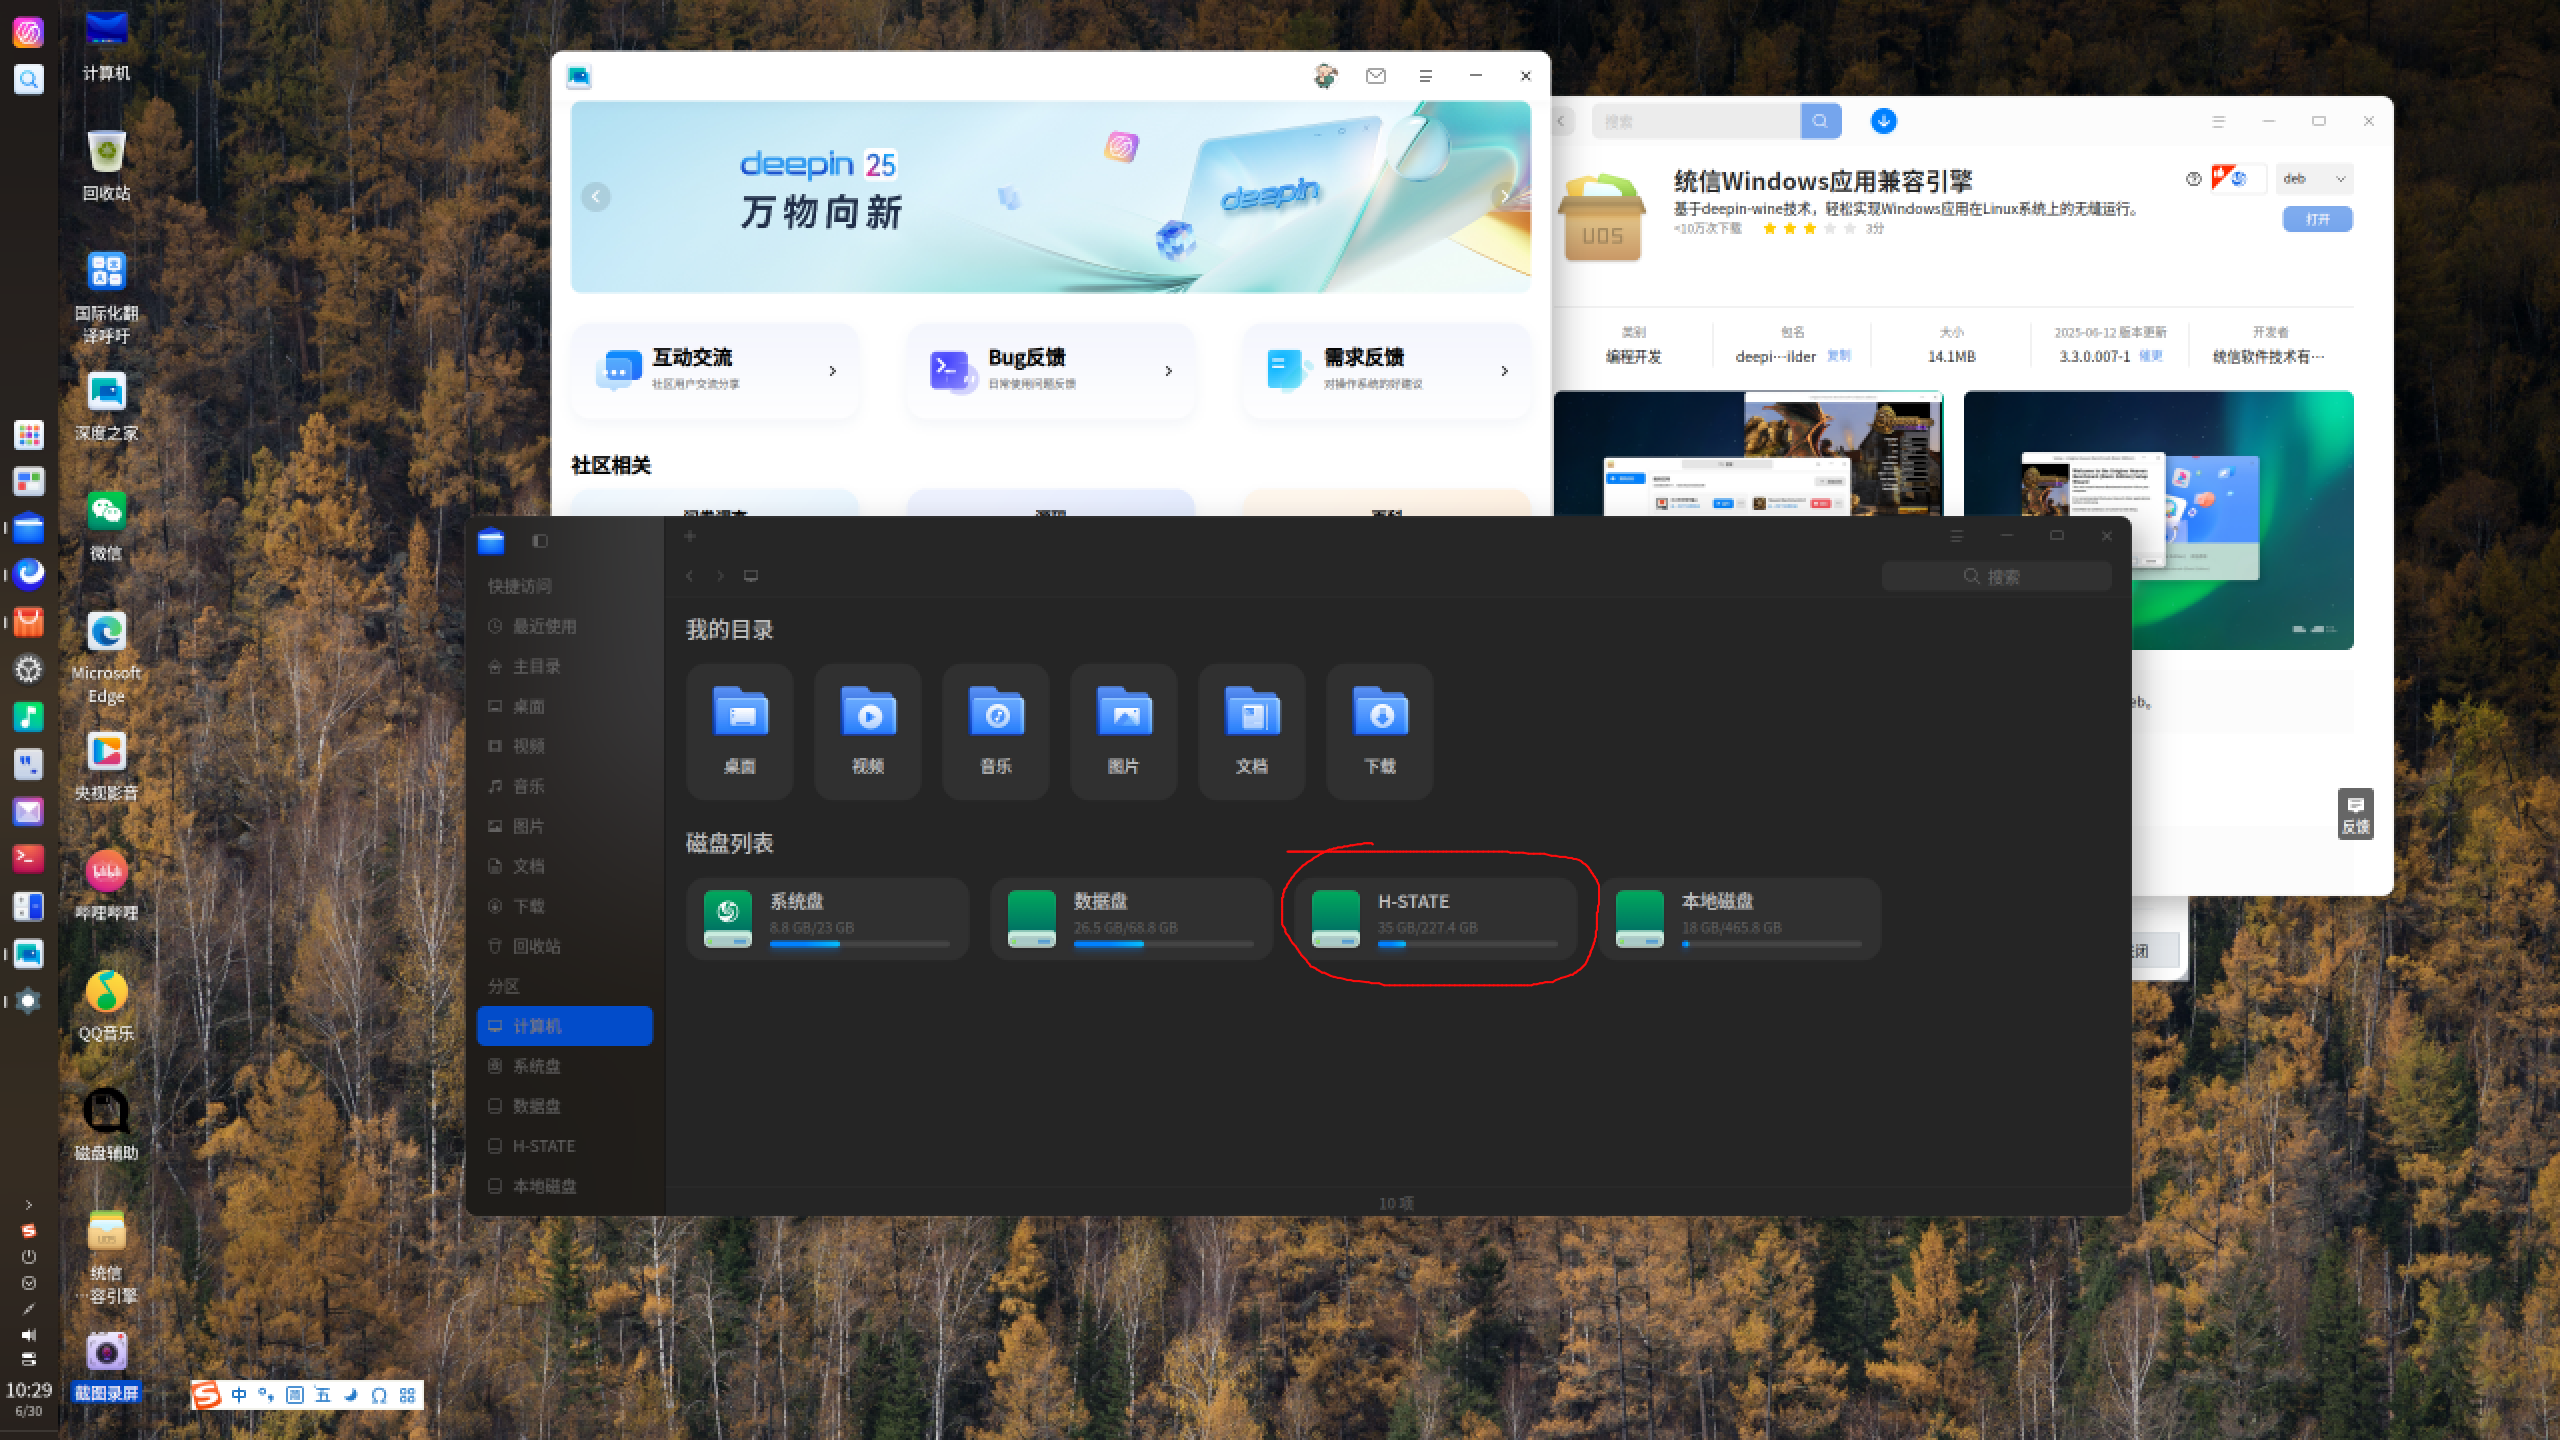
Task: Click the 打开 button in app store
Action: click(2318, 219)
